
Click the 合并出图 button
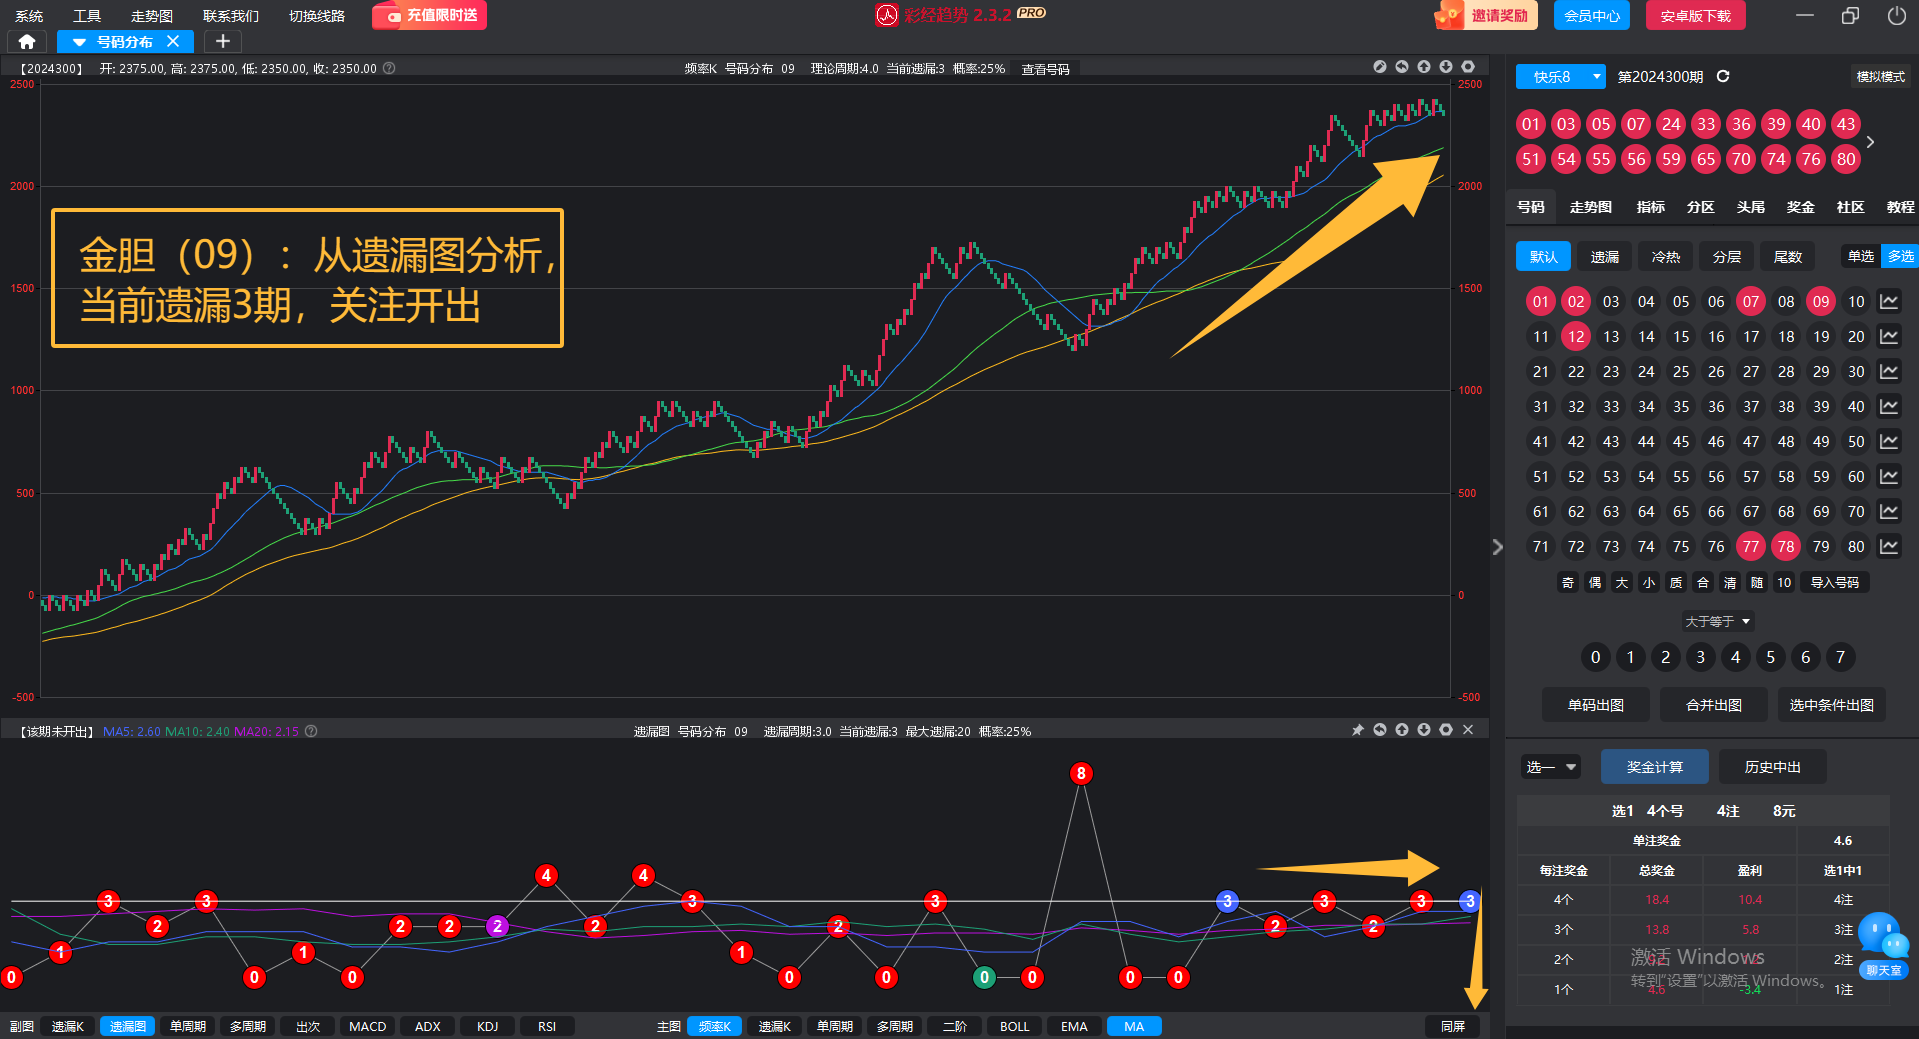click(x=1714, y=705)
